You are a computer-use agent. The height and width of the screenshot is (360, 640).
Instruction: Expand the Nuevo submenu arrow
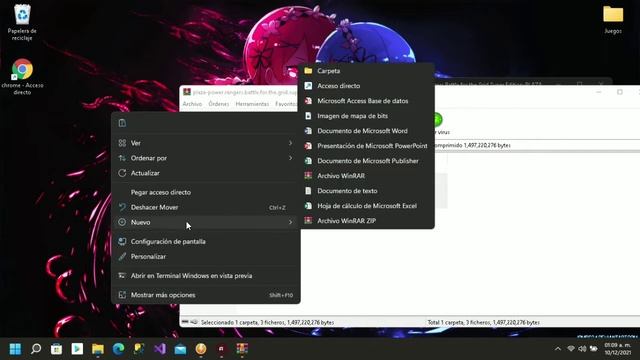point(290,222)
